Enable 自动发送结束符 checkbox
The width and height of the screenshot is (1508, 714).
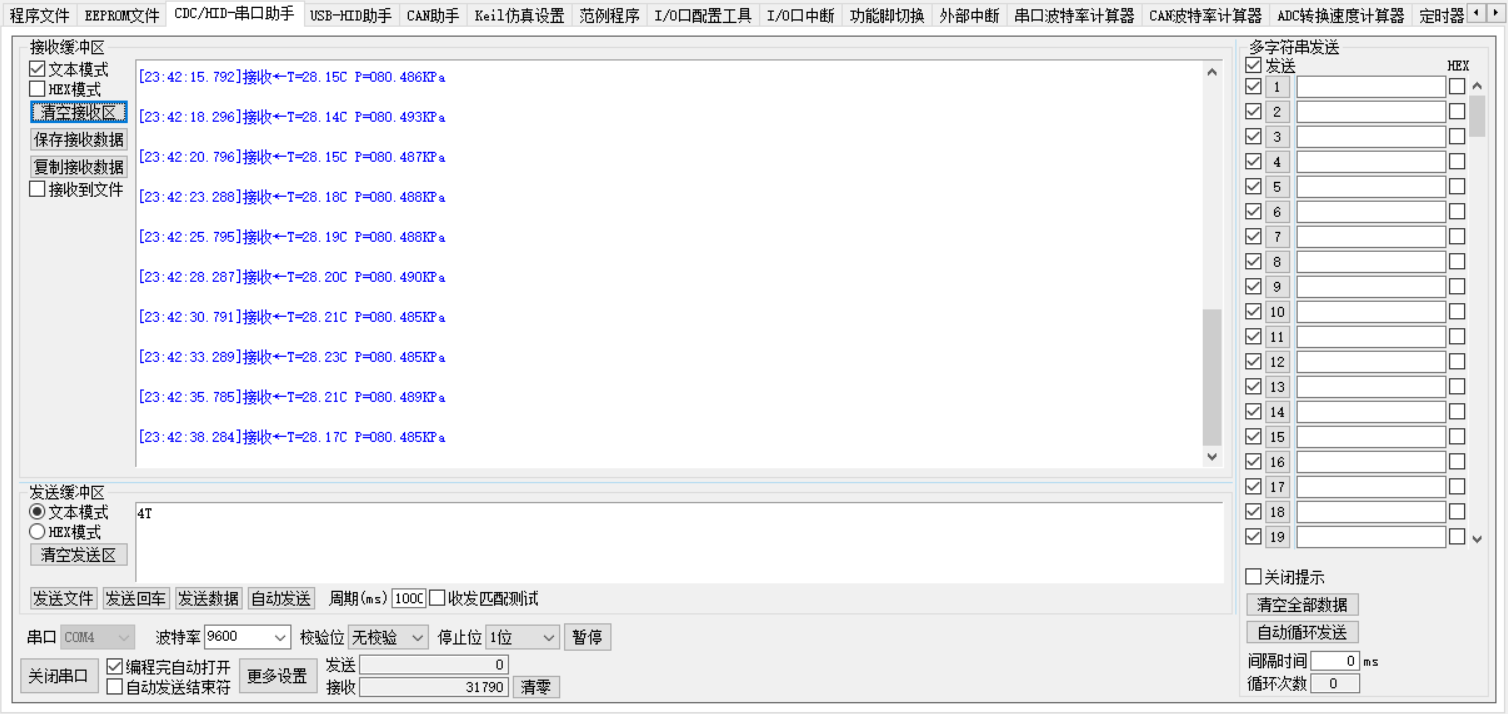coord(168,687)
